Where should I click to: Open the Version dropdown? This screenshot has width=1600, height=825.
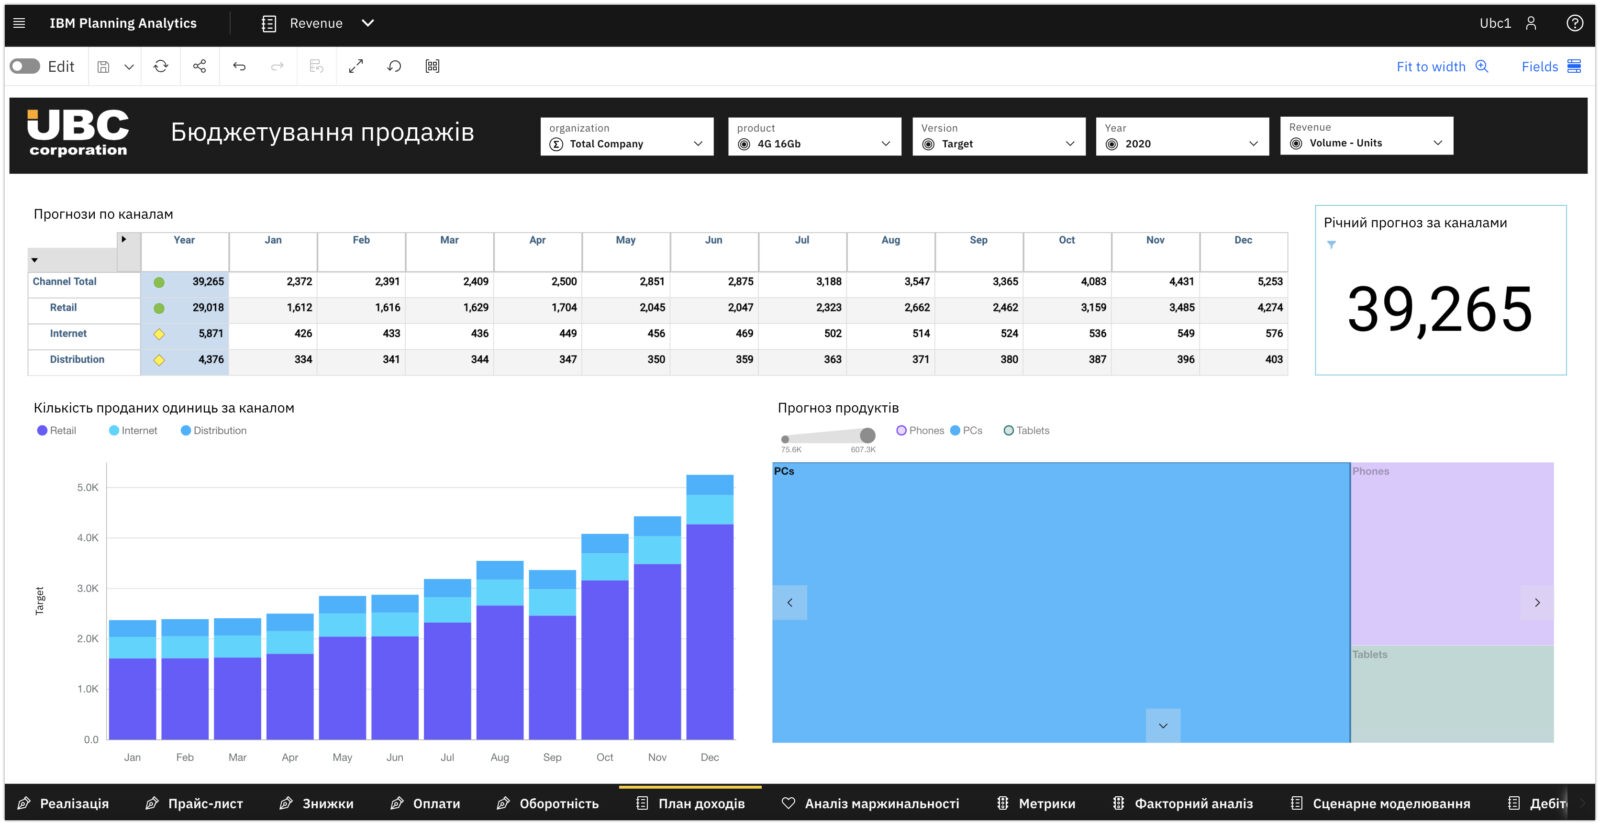click(998, 137)
